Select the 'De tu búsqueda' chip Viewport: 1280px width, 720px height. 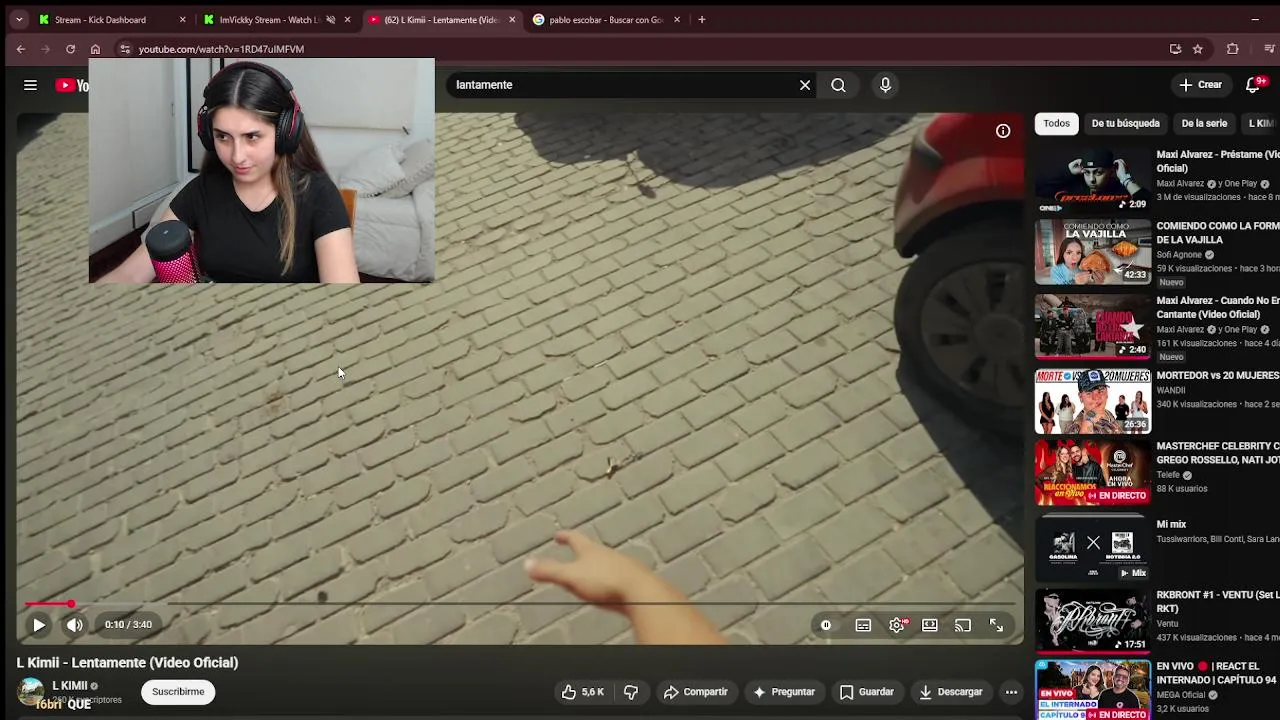coord(1125,123)
